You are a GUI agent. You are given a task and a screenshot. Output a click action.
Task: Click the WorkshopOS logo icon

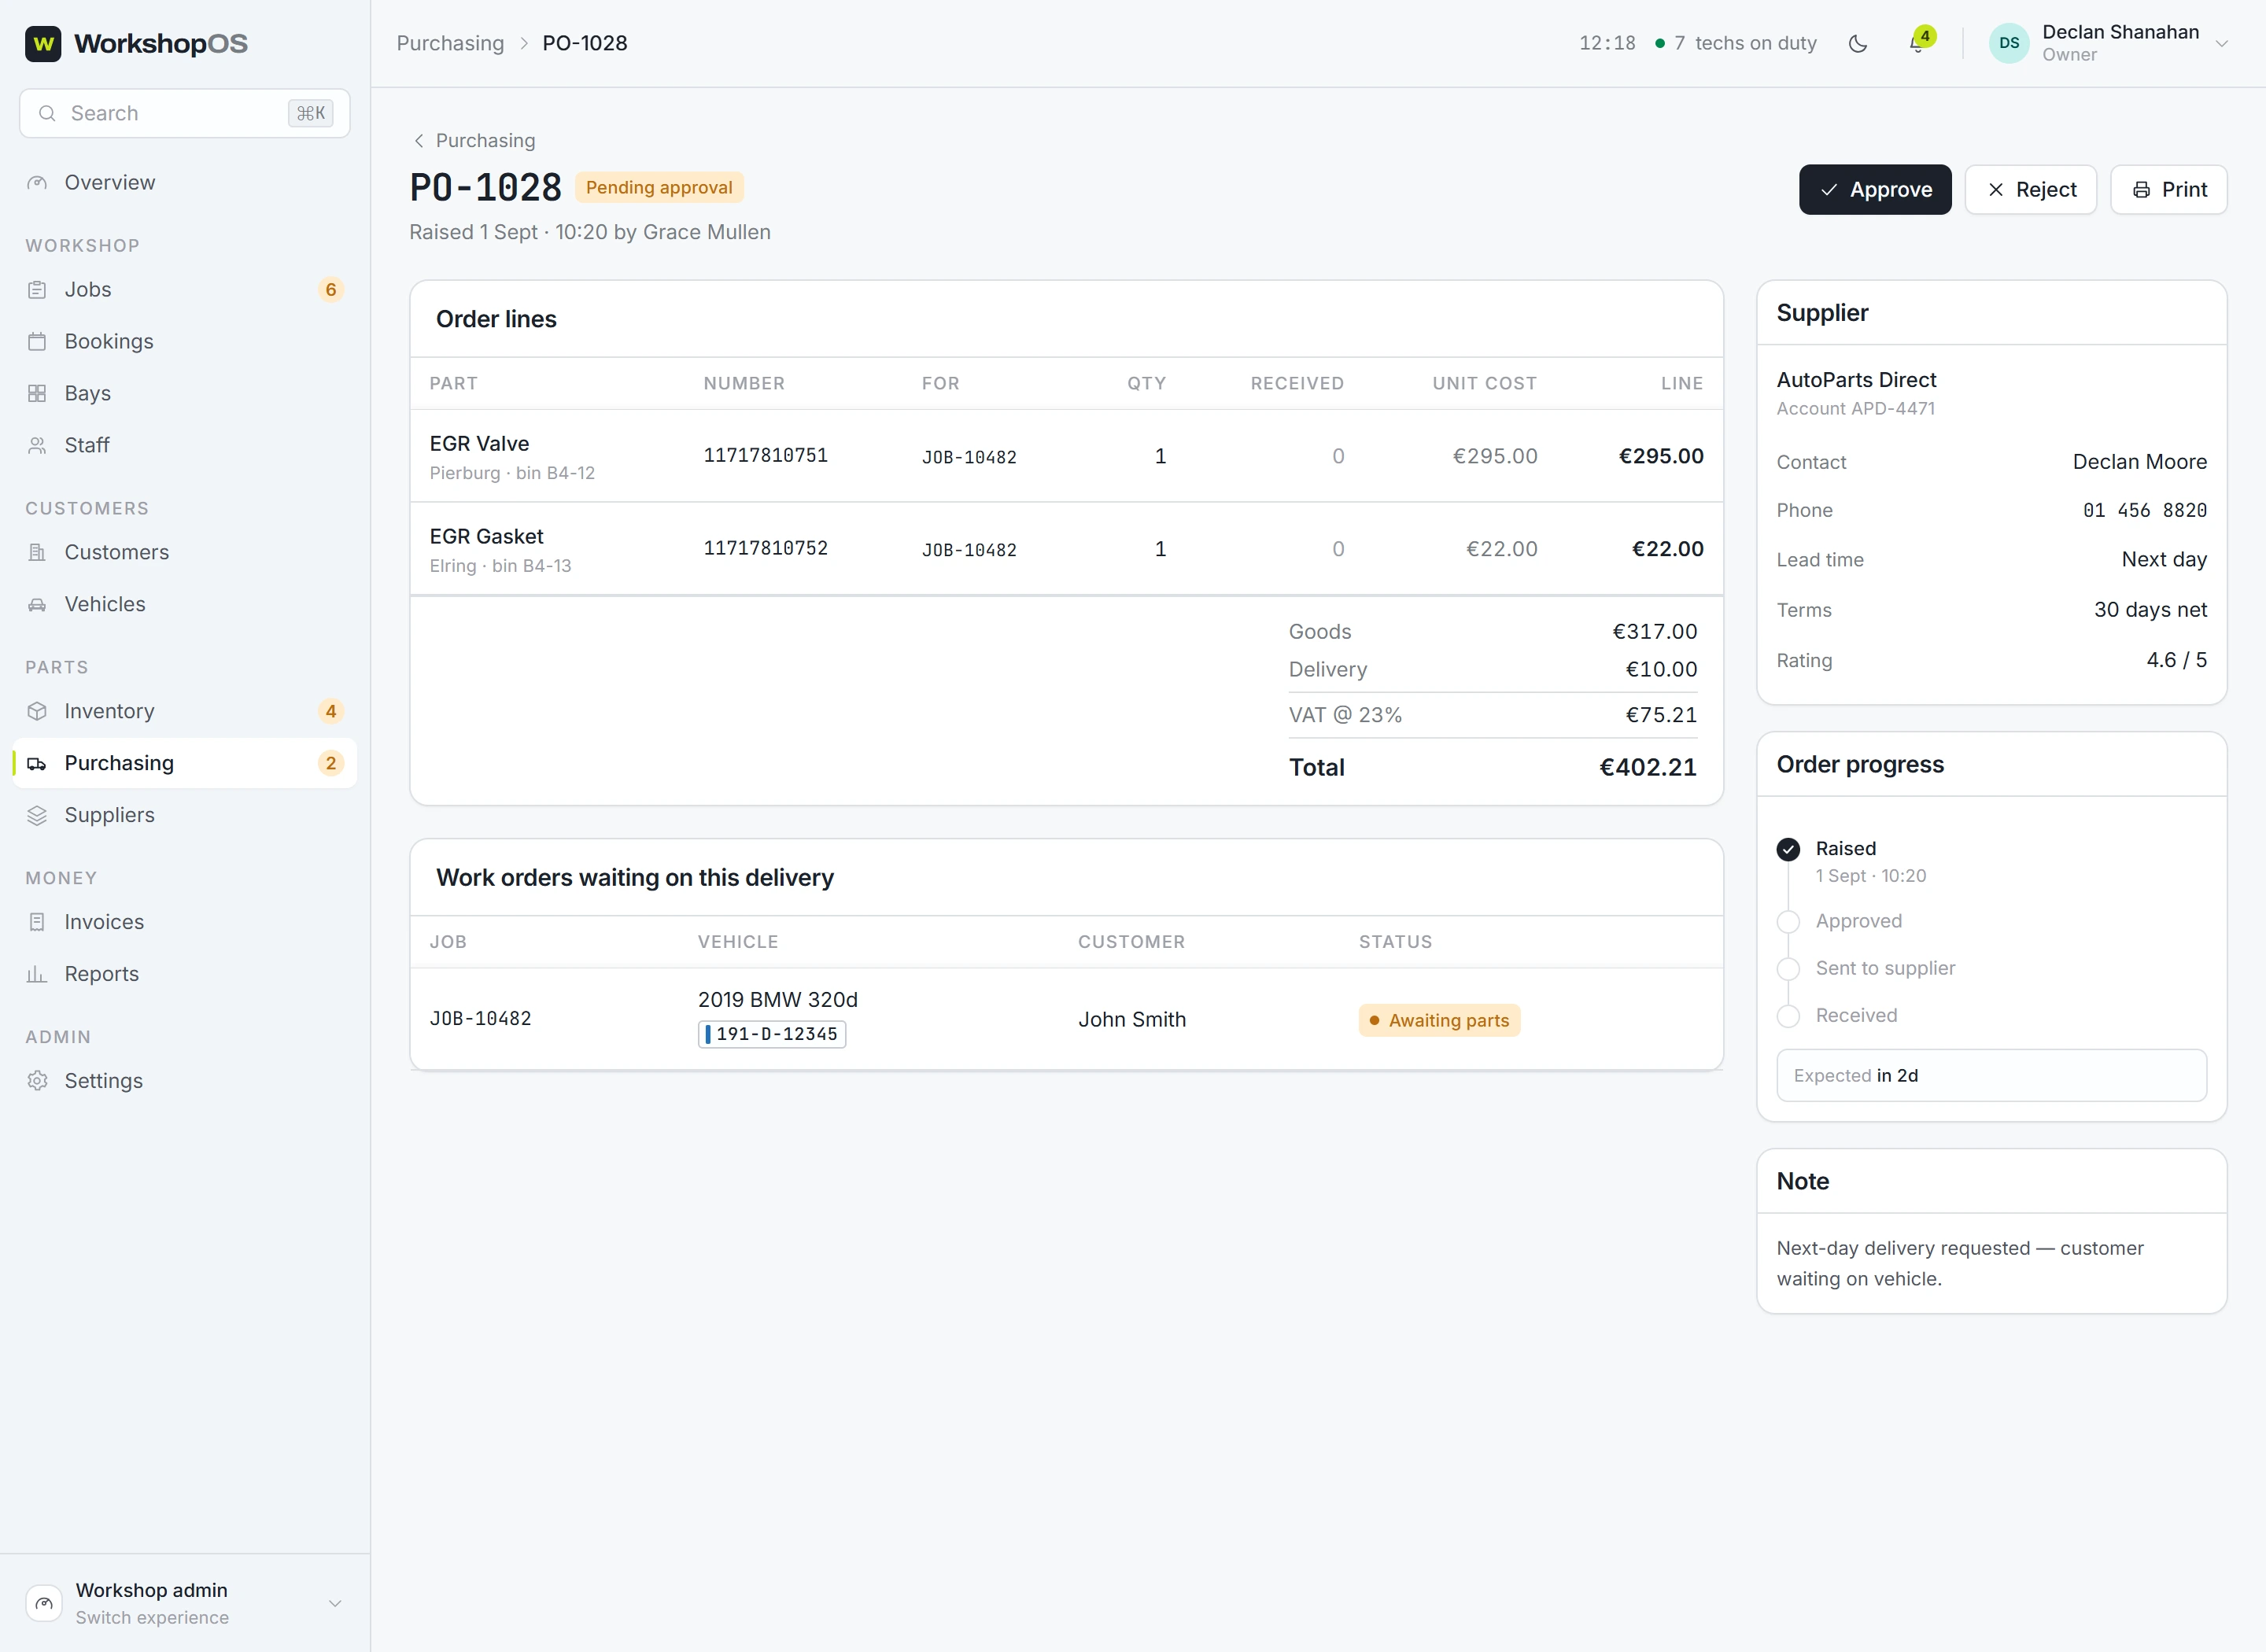coord(43,43)
